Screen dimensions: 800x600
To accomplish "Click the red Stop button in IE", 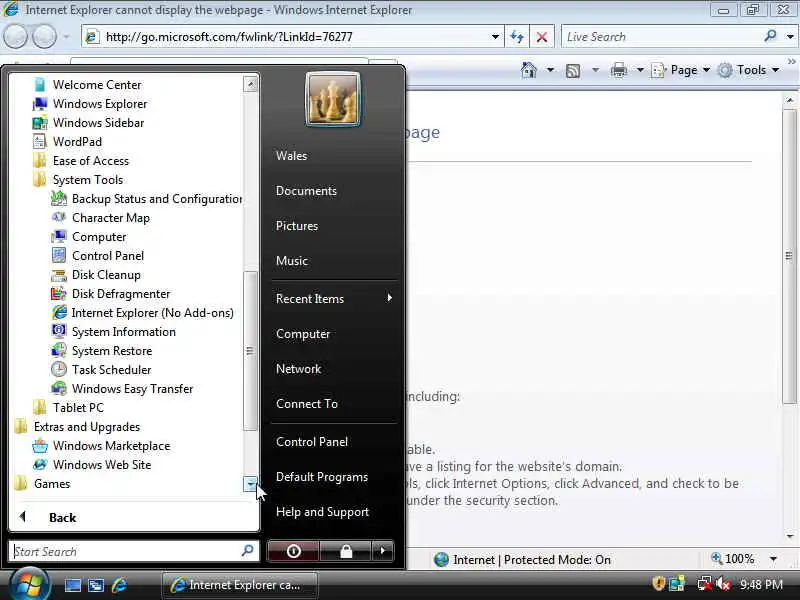I will coord(542,37).
